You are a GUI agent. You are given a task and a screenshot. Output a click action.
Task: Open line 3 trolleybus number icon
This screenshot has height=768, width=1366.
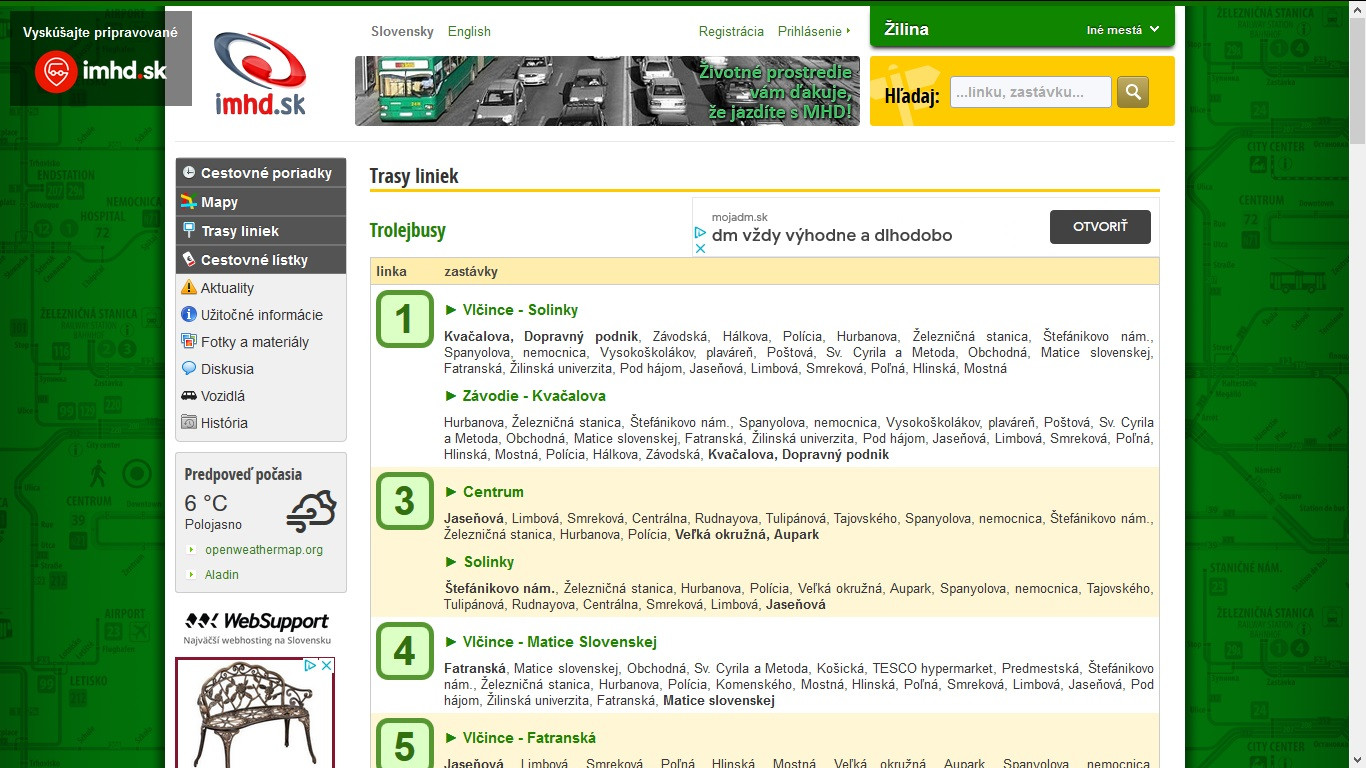point(404,501)
